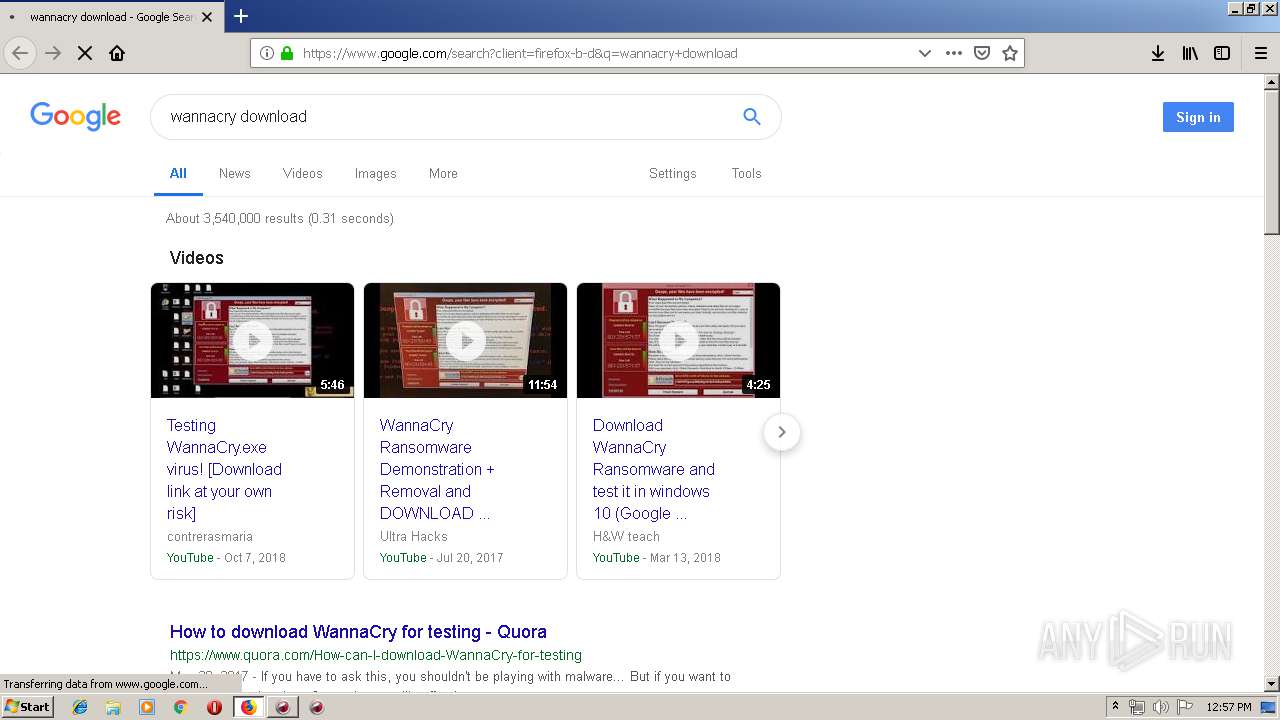Click the Videos section heading
The image size is (1280, 720).
(197, 258)
